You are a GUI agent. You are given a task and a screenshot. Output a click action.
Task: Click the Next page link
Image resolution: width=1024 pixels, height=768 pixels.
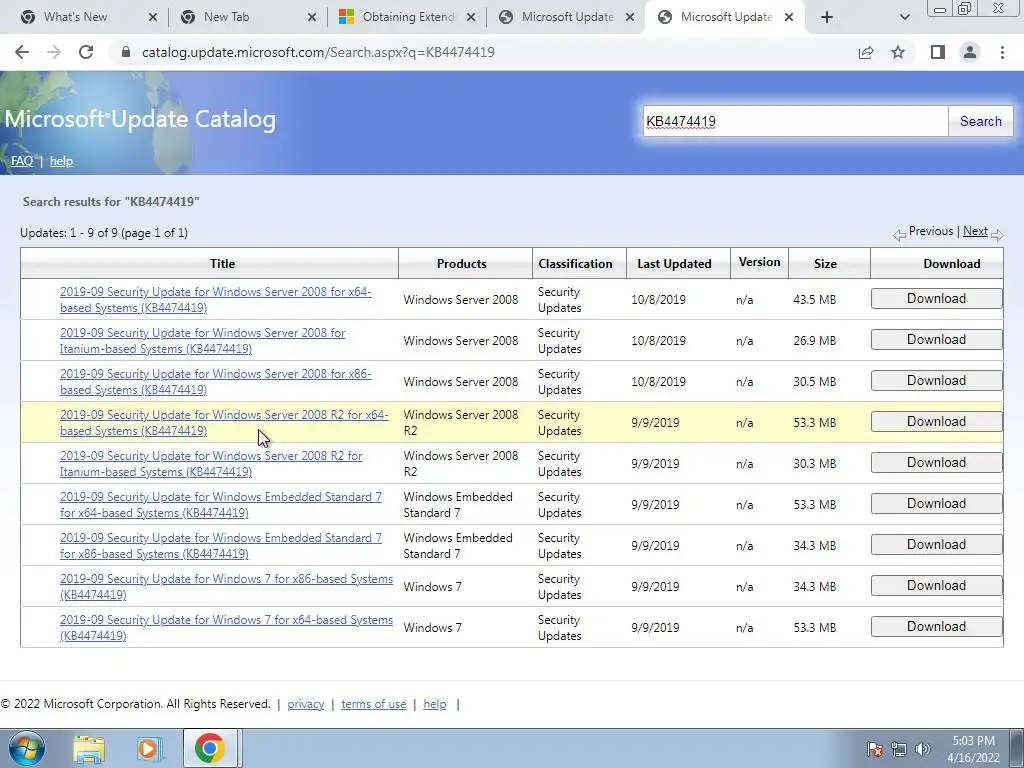pyautogui.click(x=975, y=231)
